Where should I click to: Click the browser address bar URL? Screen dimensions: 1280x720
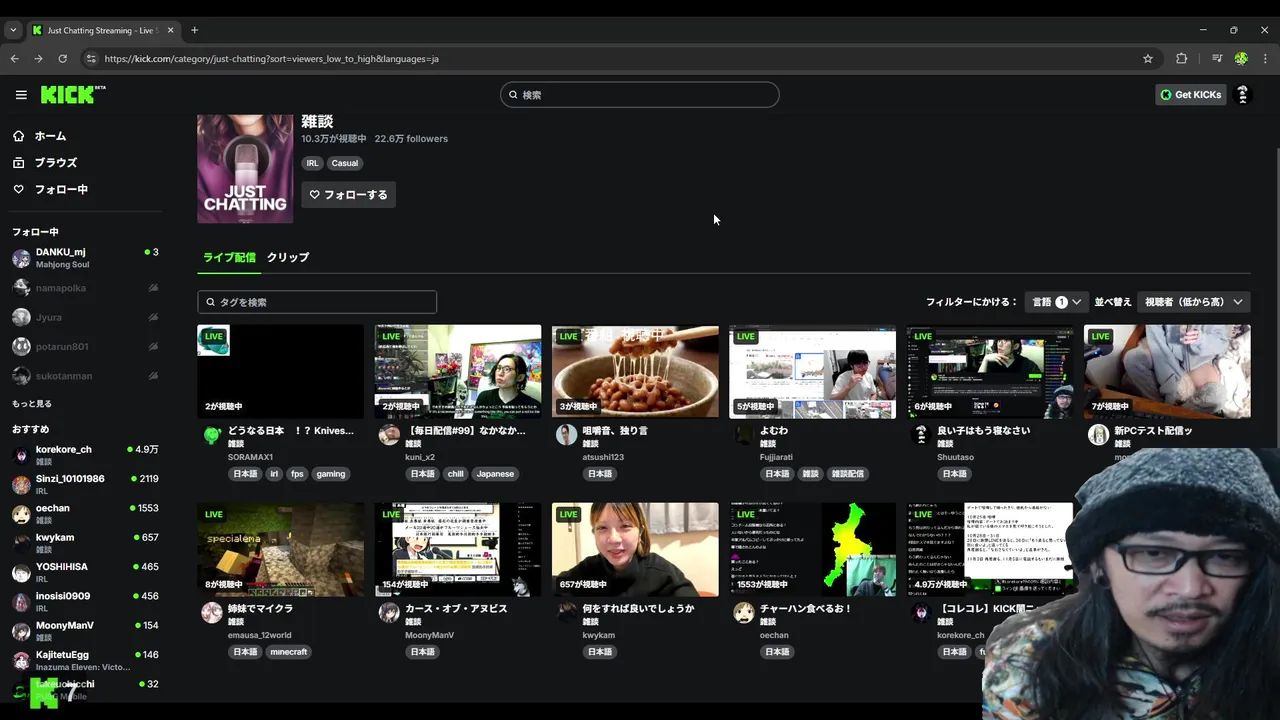271,59
